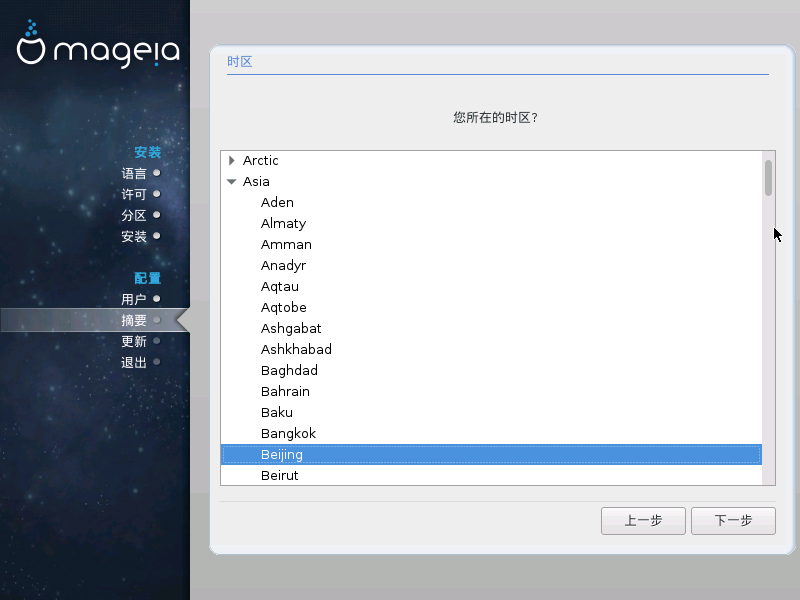Select Ashkhabad entry
The height and width of the screenshot is (600, 800).
tap(296, 349)
